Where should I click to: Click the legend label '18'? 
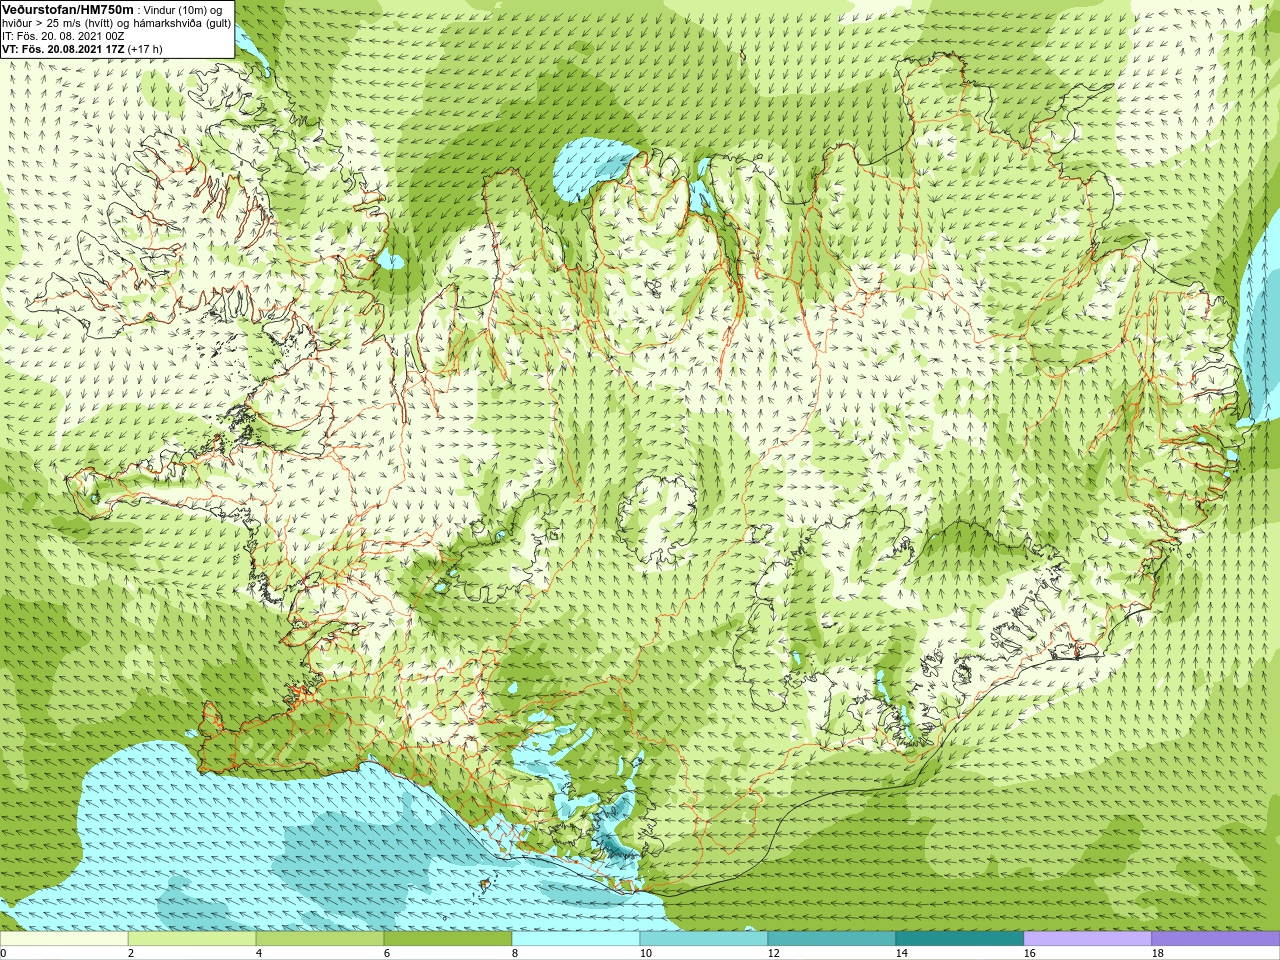1157,953
